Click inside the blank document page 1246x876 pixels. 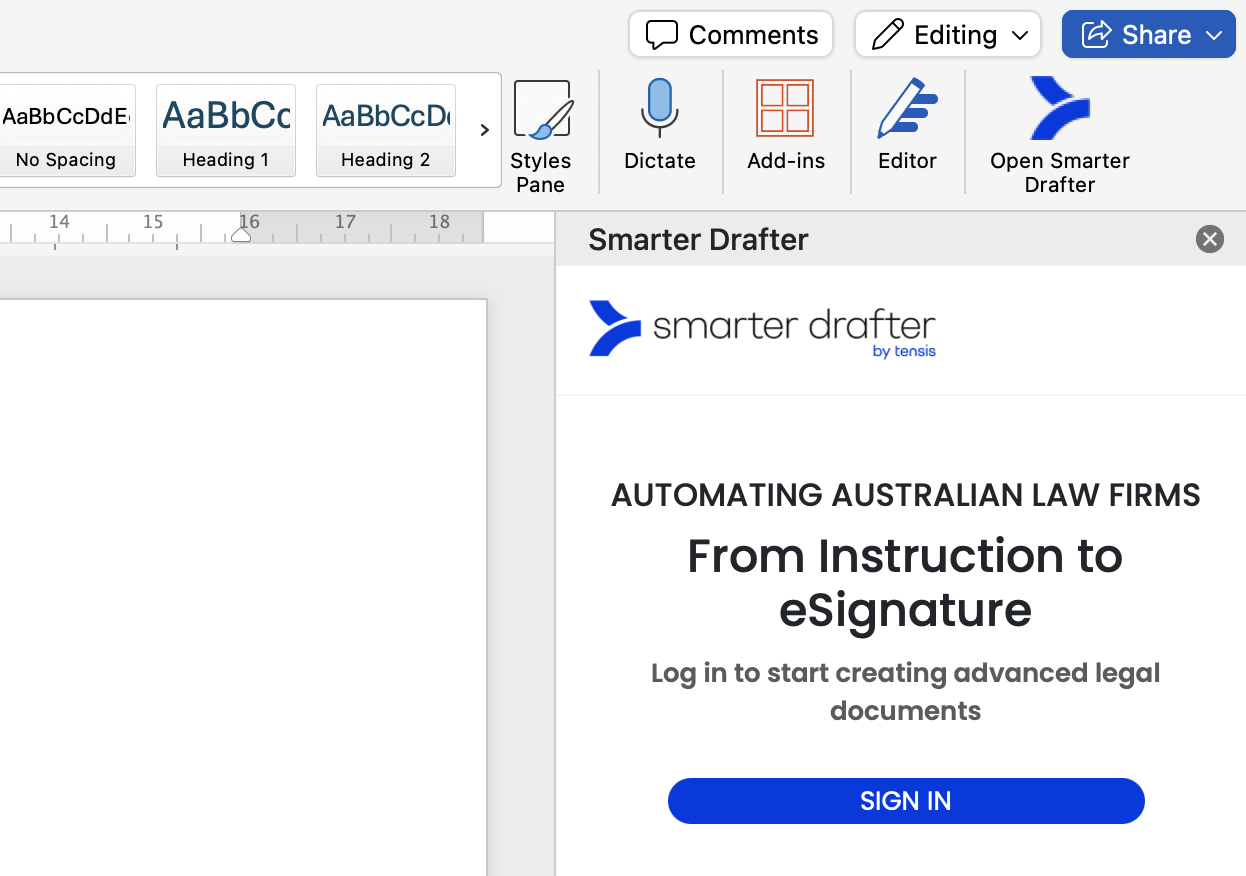point(243,588)
